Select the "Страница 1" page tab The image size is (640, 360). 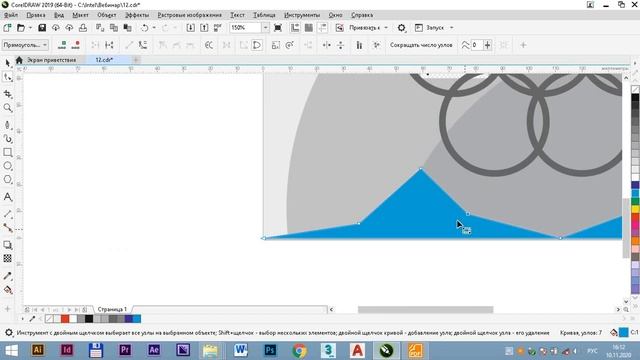click(x=112, y=309)
